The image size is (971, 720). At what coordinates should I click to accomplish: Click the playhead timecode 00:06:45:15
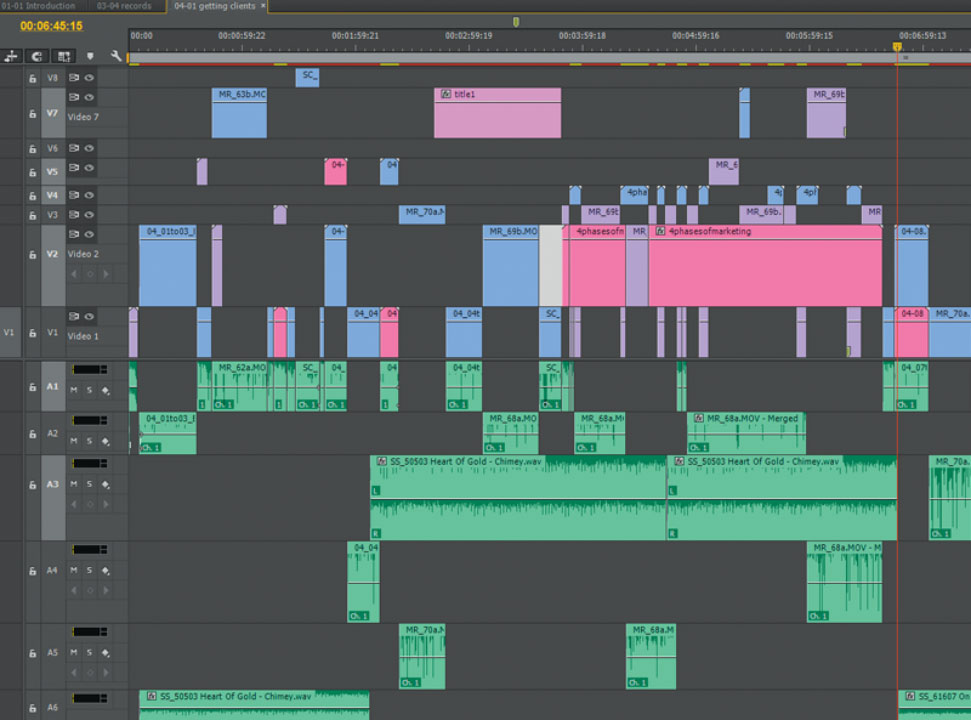pos(51,26)
